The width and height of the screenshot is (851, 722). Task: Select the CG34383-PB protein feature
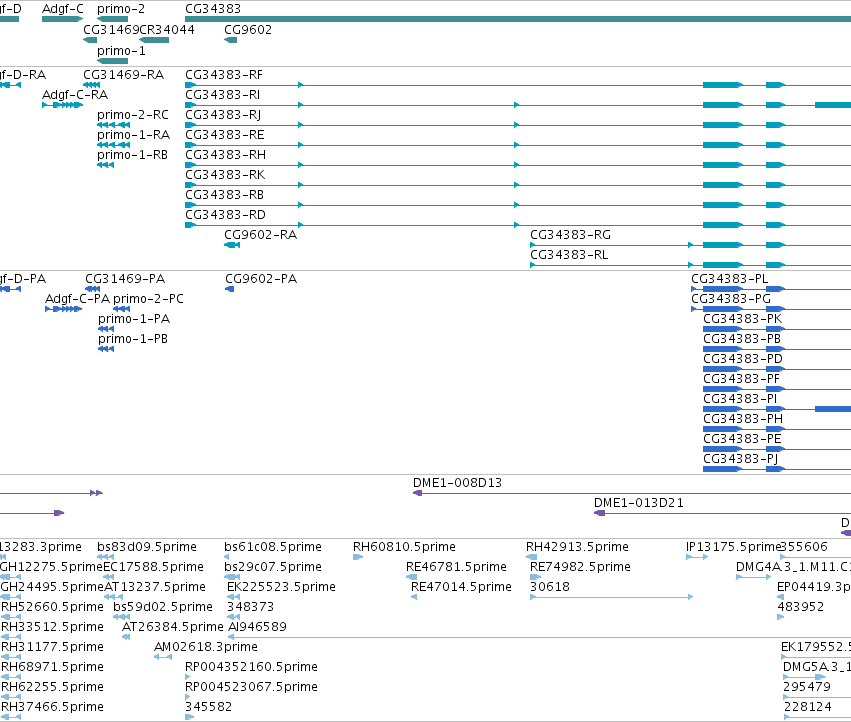[x=777, y=349]
